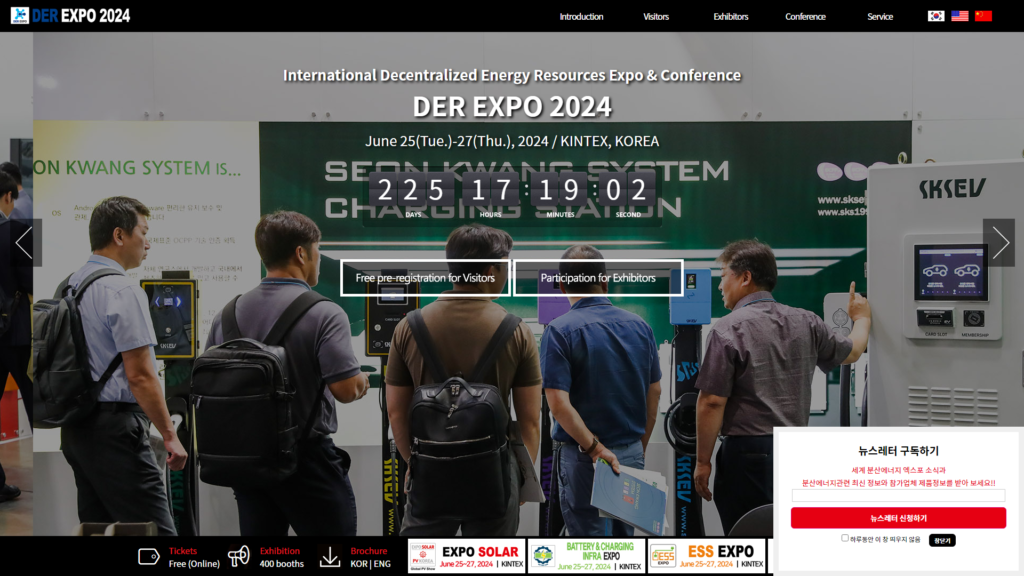This screenshot has height=576, width=1024.
Task: Open the Introduction menu
Action: pos(581,16)
